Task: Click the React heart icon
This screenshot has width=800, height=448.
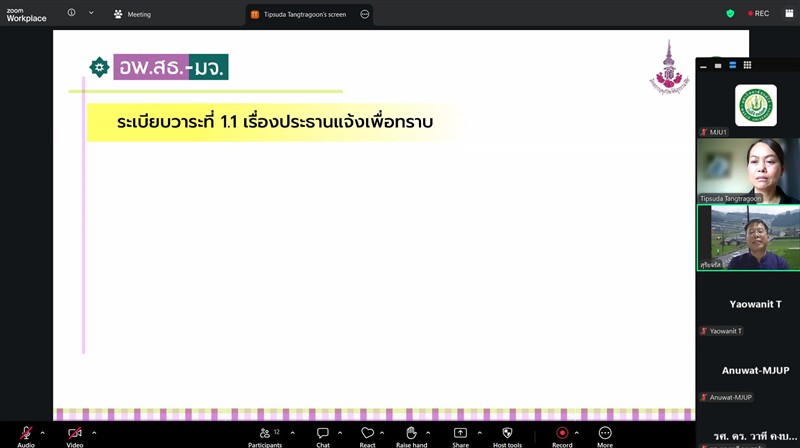Action: pyautogui.click(x=367, y=435)
